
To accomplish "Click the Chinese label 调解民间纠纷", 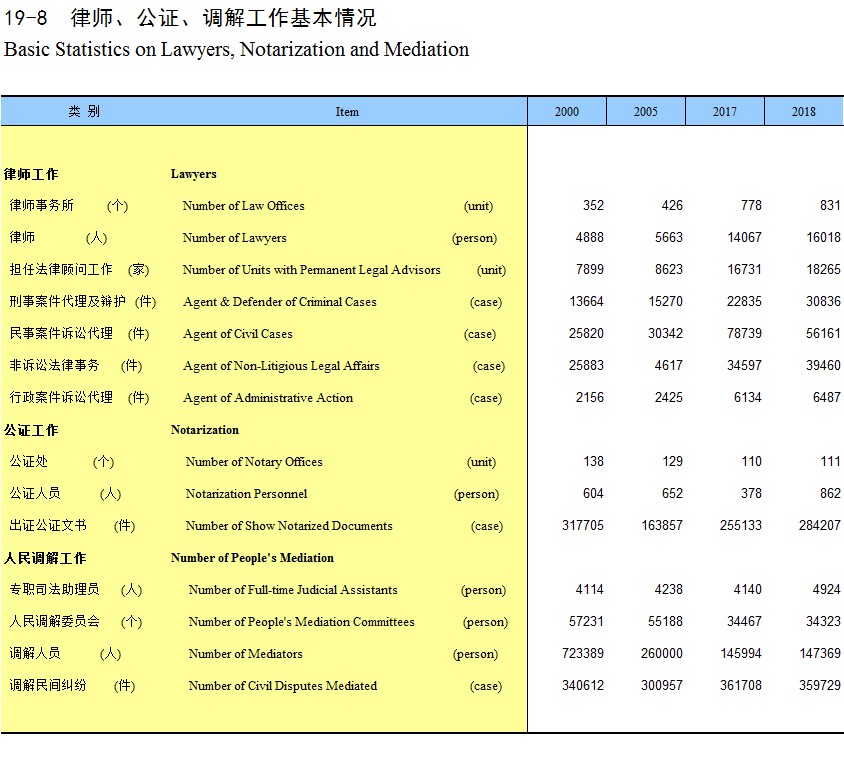I will pyautogui.click(x=48, y=685).
